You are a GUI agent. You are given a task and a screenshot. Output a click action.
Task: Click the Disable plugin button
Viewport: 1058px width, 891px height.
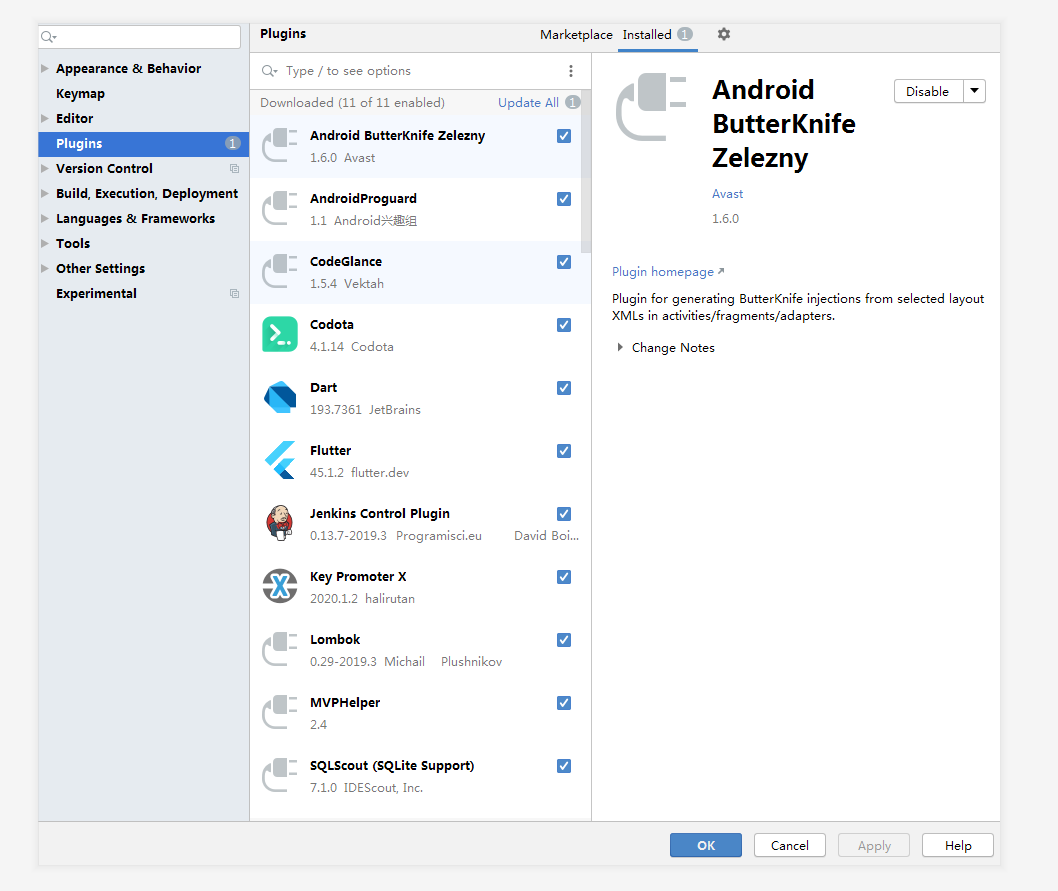(928, 91)
